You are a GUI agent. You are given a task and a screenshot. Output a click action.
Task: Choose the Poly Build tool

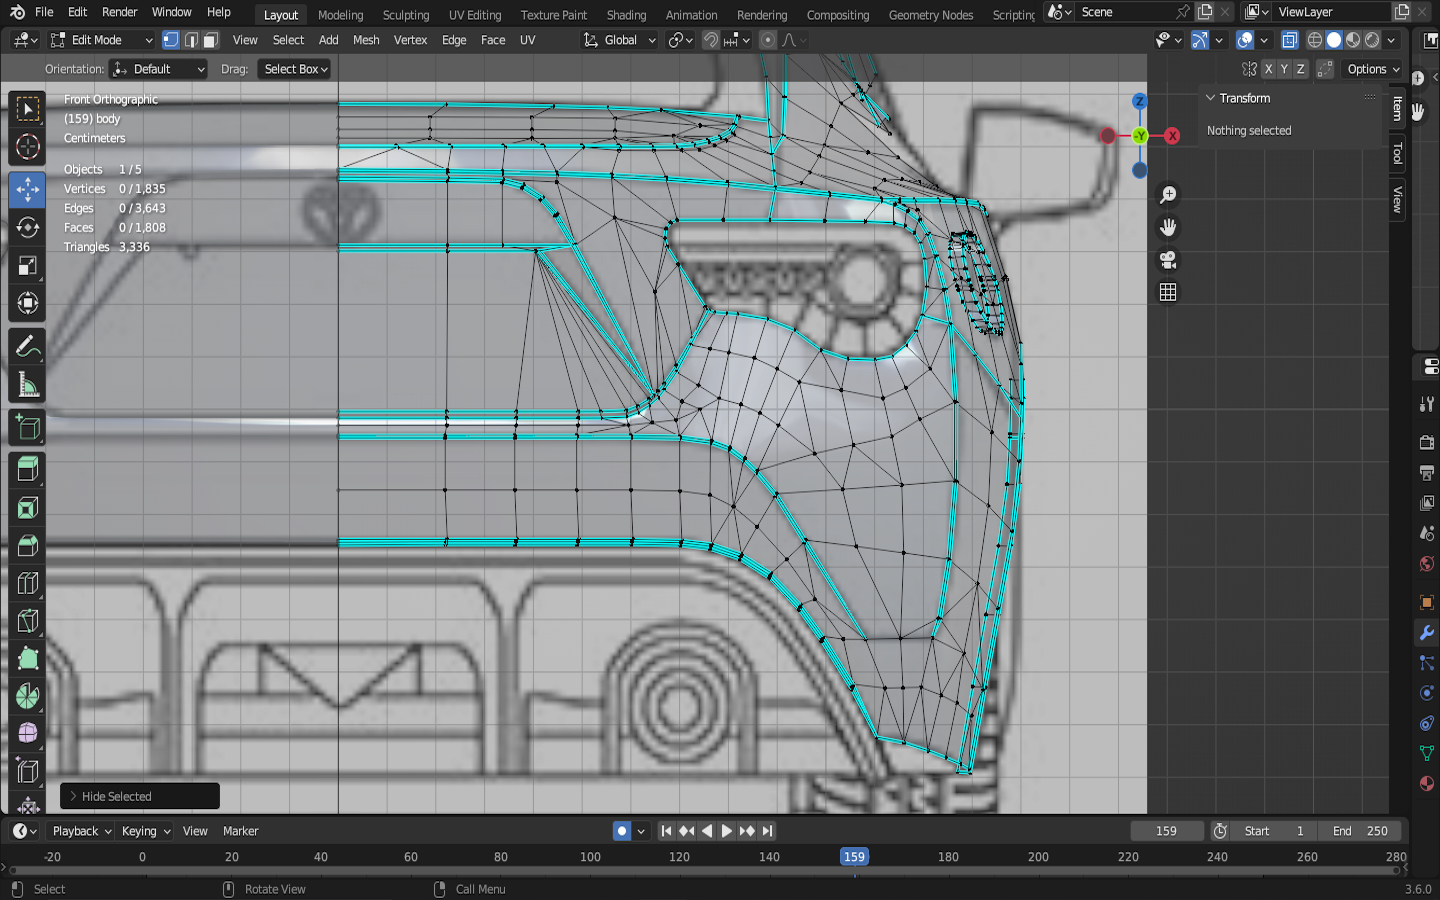point(27,659)
